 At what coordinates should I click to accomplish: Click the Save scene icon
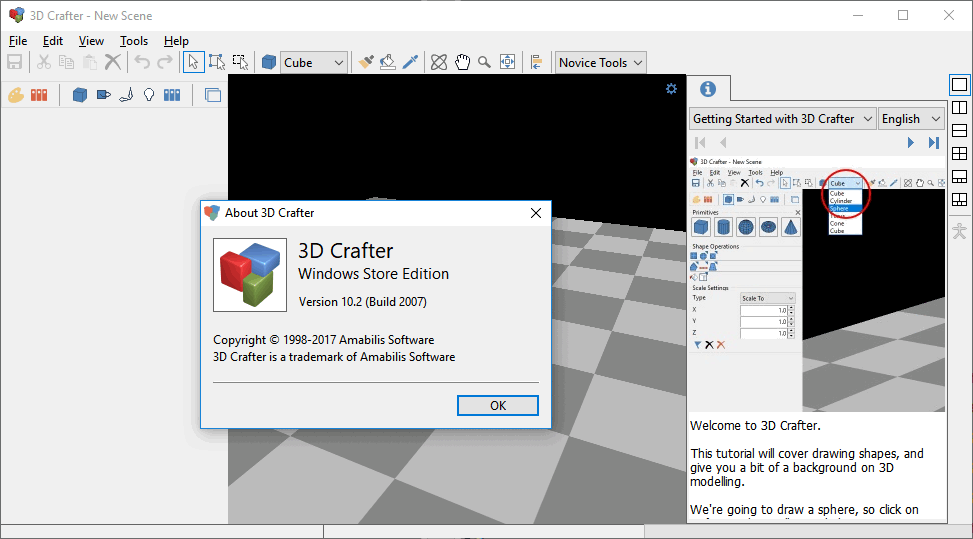click(x=14, y=62)
